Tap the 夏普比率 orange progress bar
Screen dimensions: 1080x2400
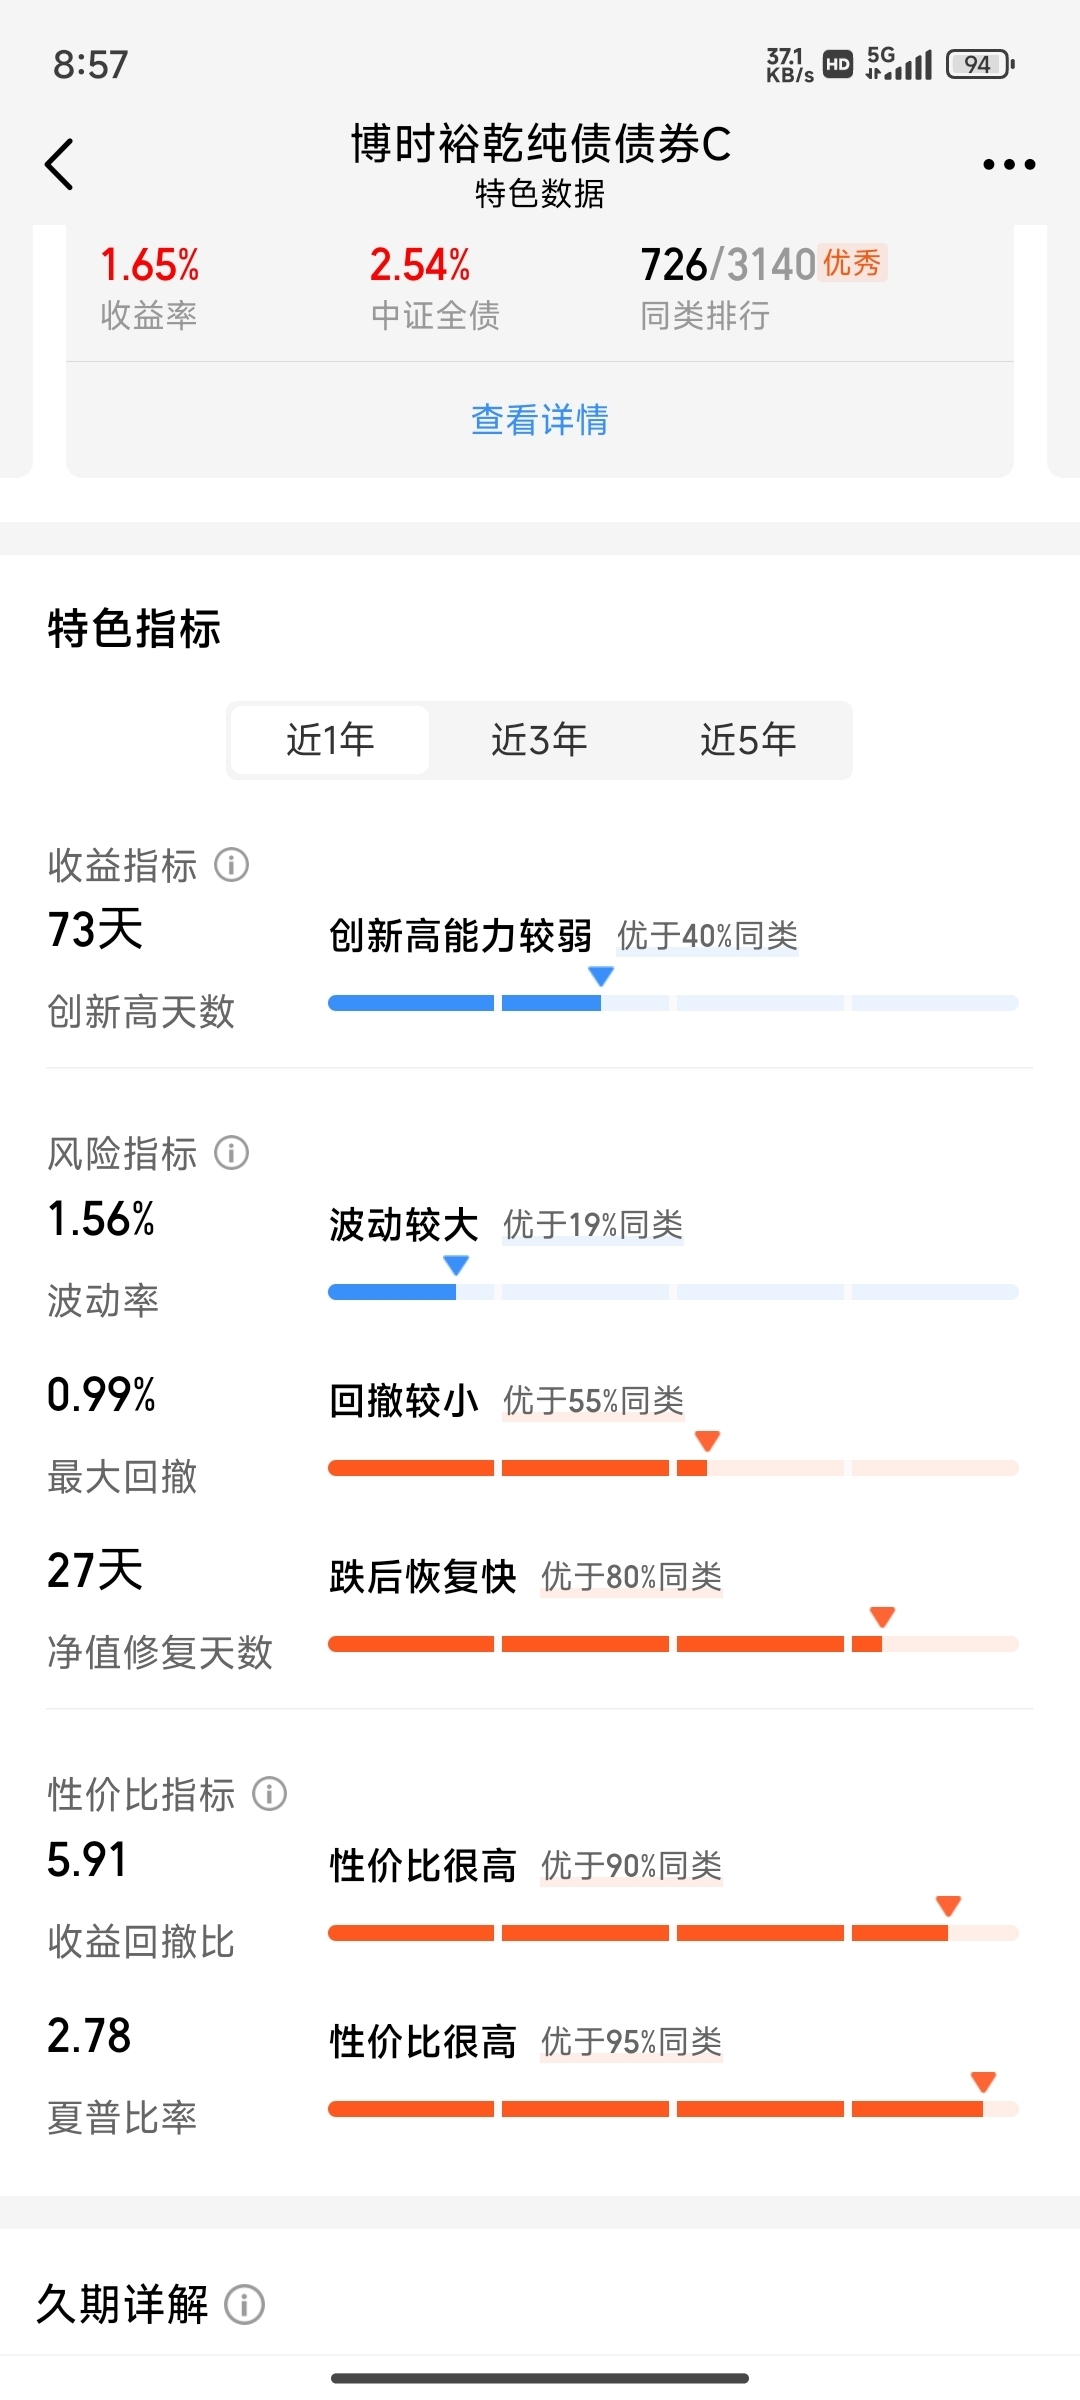tap(673, 2109)
